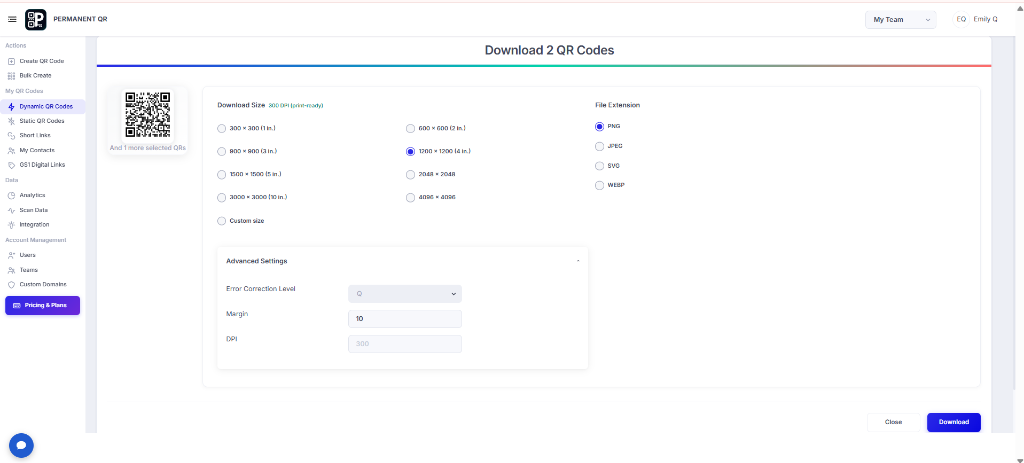
Task: Choose PNG file extension
Action: click(x=600, y=126)
